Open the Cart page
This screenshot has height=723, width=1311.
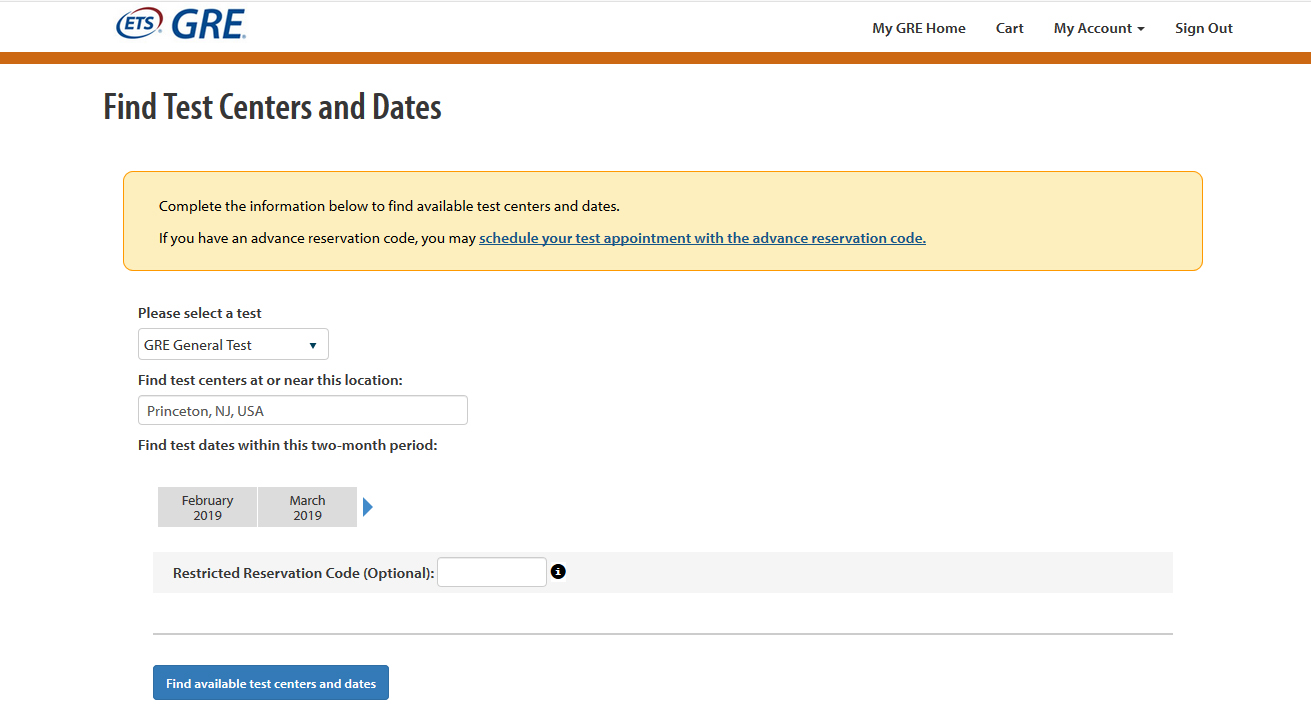(1010, 28)
